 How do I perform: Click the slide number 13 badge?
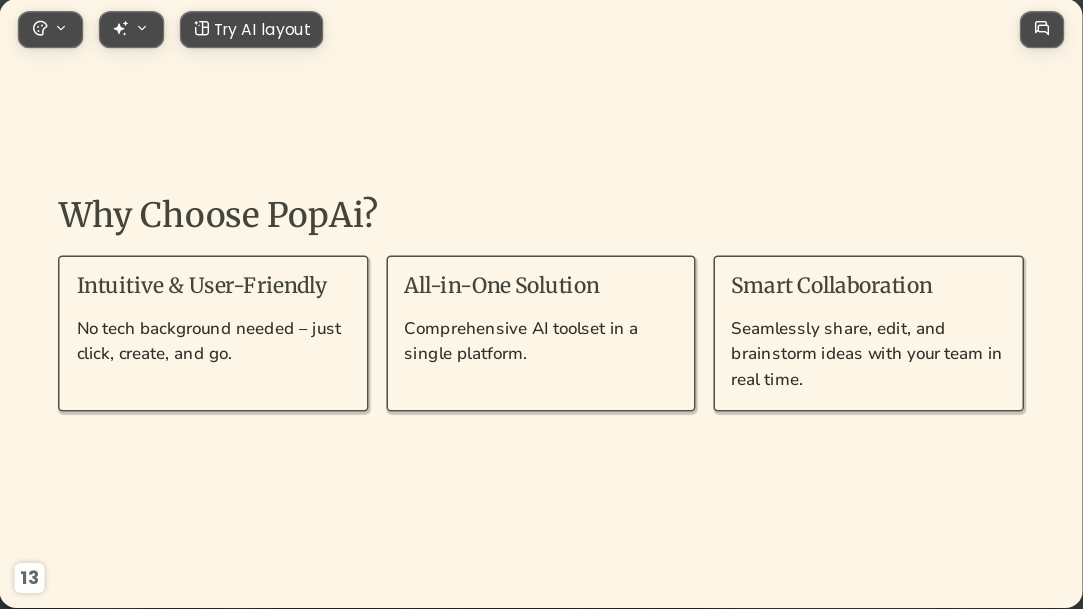coord(29,577)
